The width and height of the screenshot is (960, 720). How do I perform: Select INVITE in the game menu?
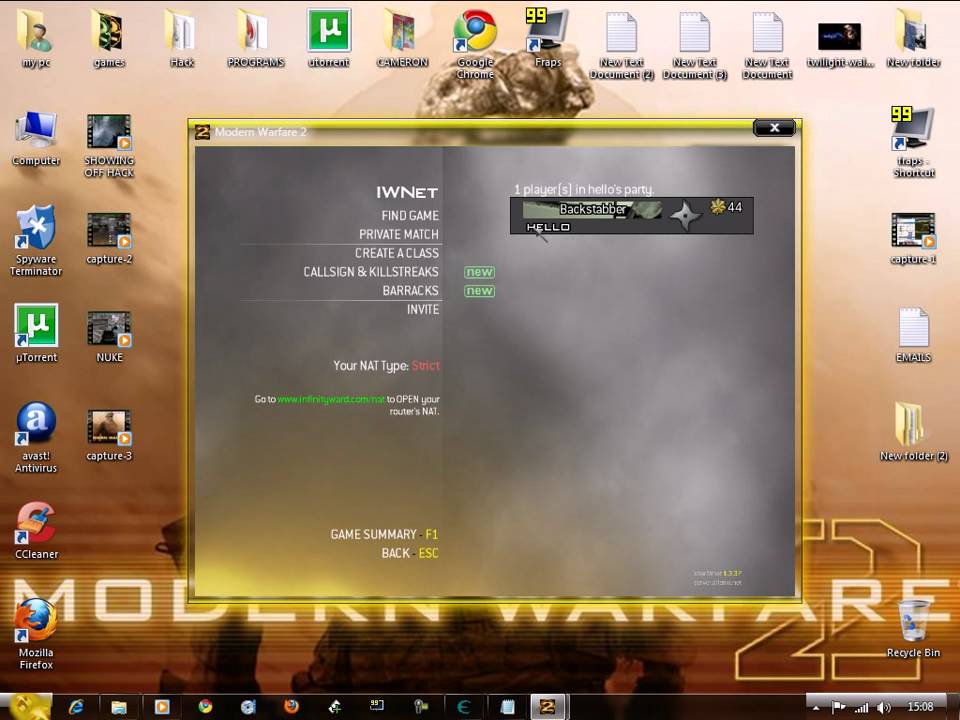pos(422,309)
